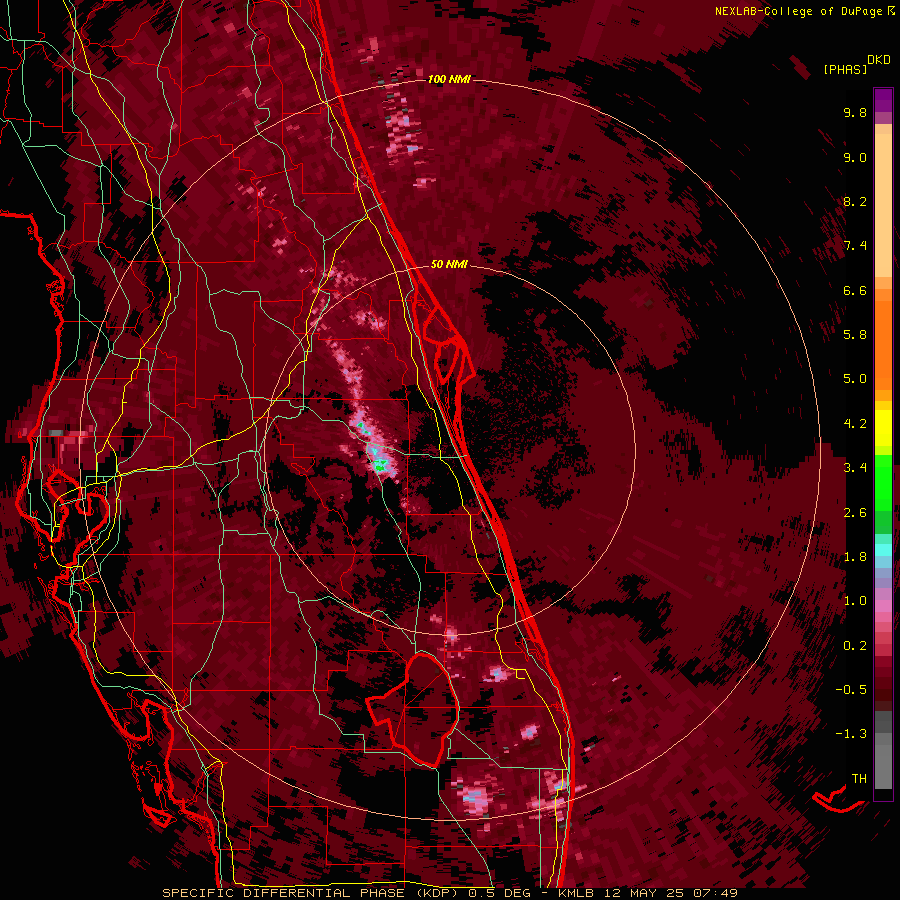This screenshot has width=900, height=900.
Task: Select the -1.3 scale value
Action: tap(851, 734)
